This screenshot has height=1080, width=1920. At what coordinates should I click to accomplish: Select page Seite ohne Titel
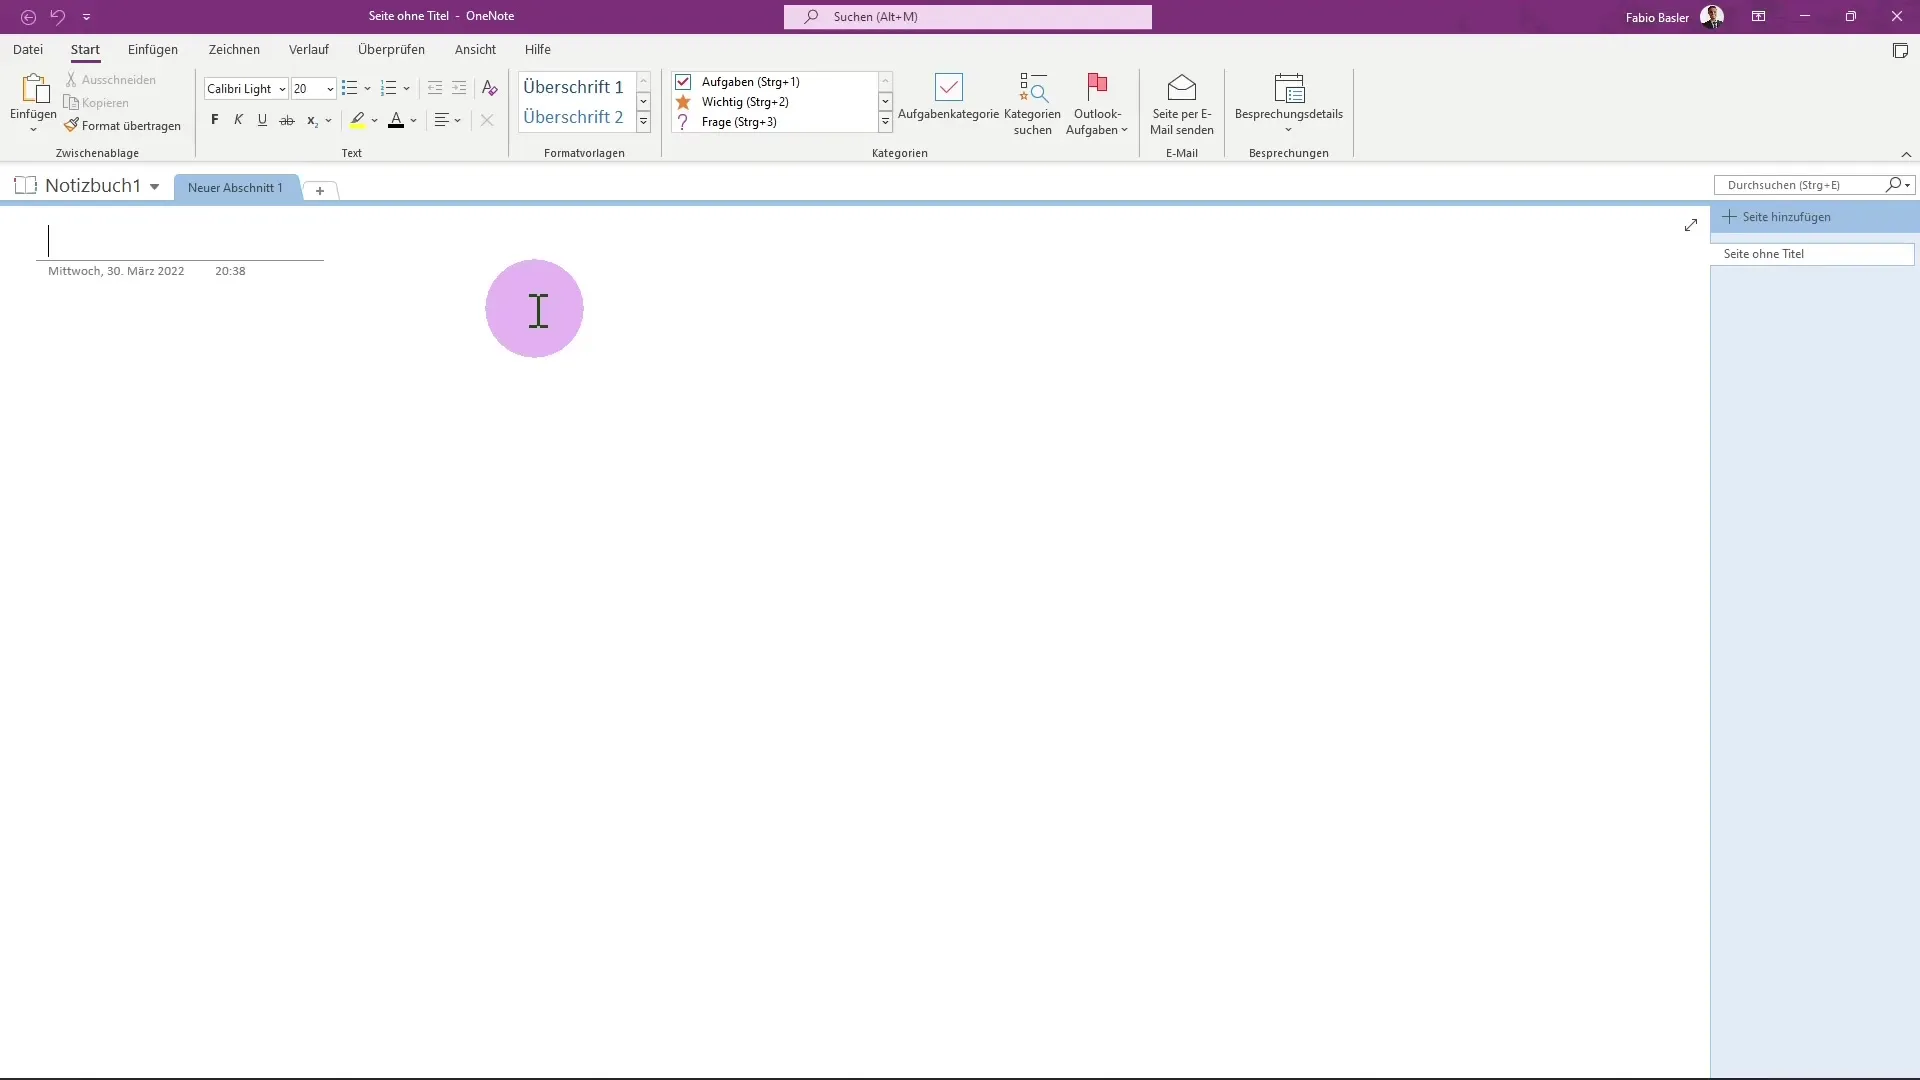[x=1812, y=254]
